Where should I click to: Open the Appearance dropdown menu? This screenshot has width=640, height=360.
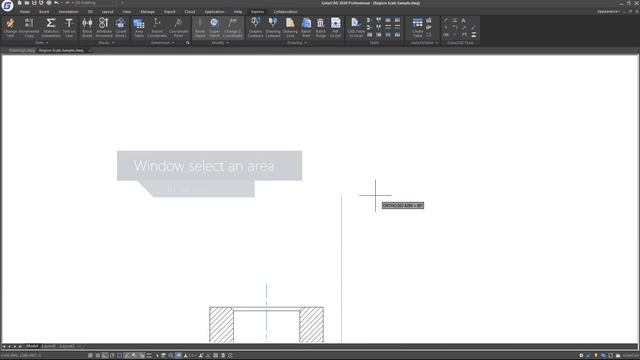click(609, 11)
